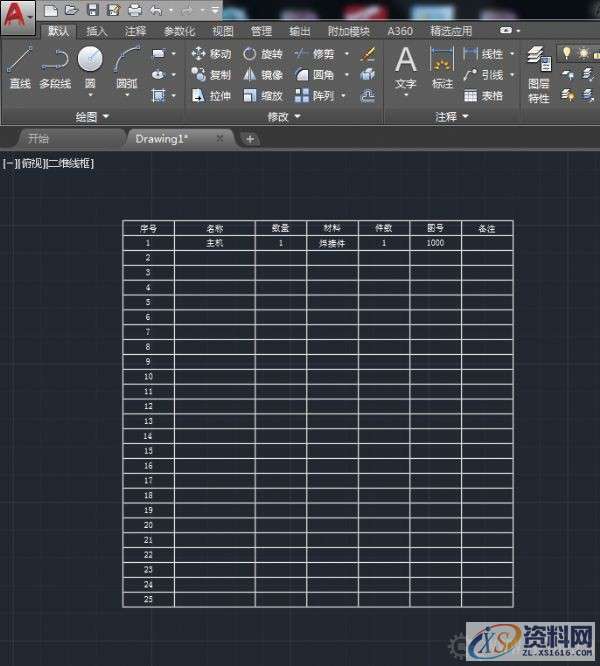Image resolution: width=600 pixels, height=666 pixels.
Task: Click the New drawing icon in quick access toolbar
Action: pyautogui.click(x=51, y=10)
